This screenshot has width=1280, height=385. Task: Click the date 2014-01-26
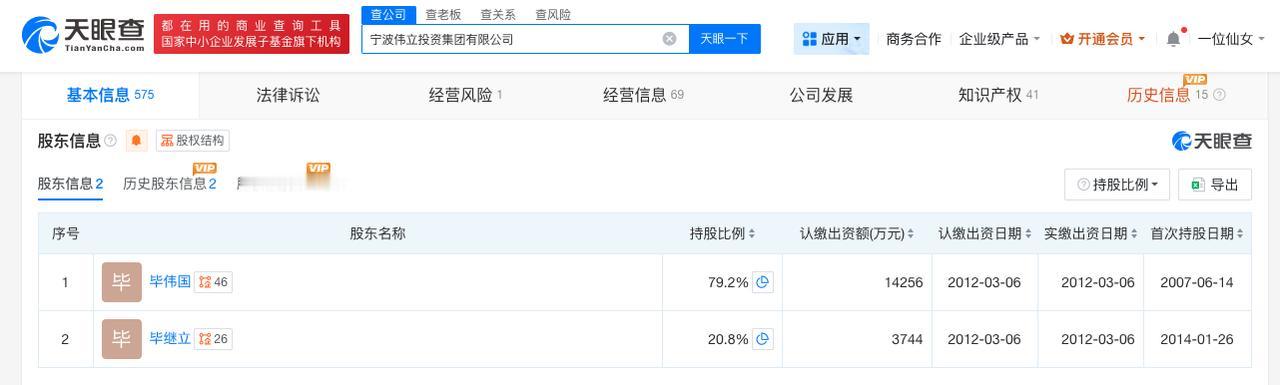click(1197, 339)
